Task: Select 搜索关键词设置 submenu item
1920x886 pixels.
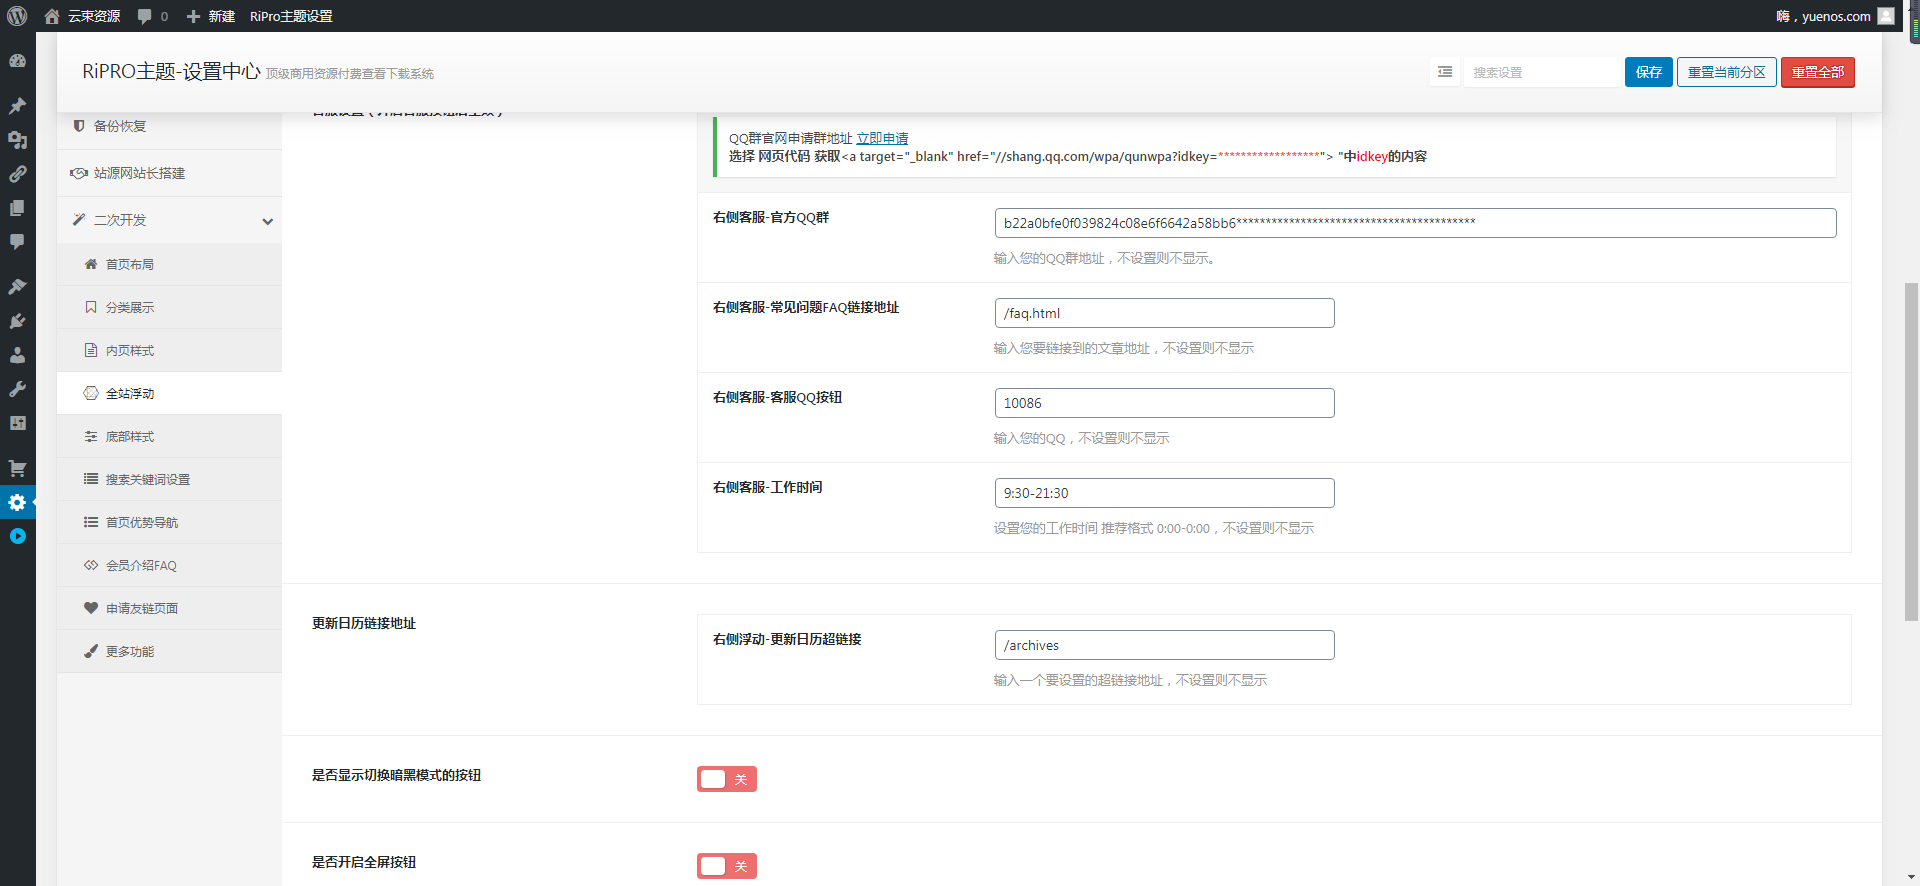Action: [x=169, y=479]
